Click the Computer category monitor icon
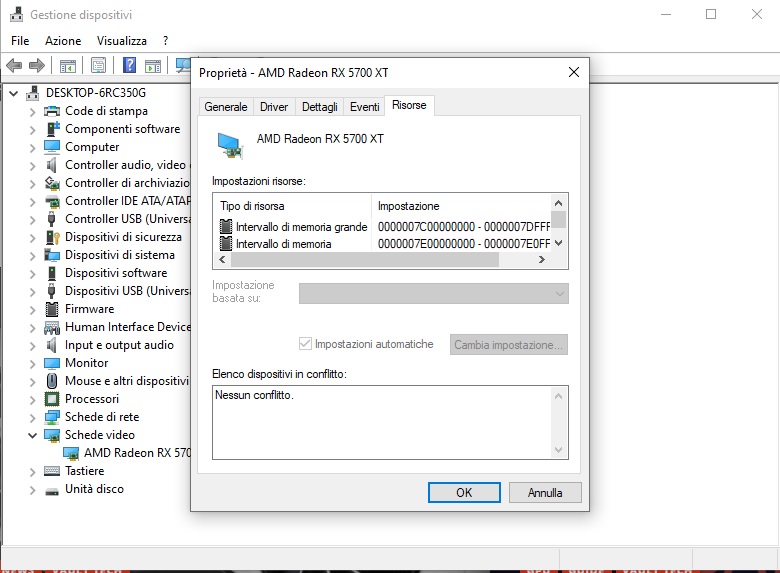Screen dimensions: 780x573 (52, 147)
